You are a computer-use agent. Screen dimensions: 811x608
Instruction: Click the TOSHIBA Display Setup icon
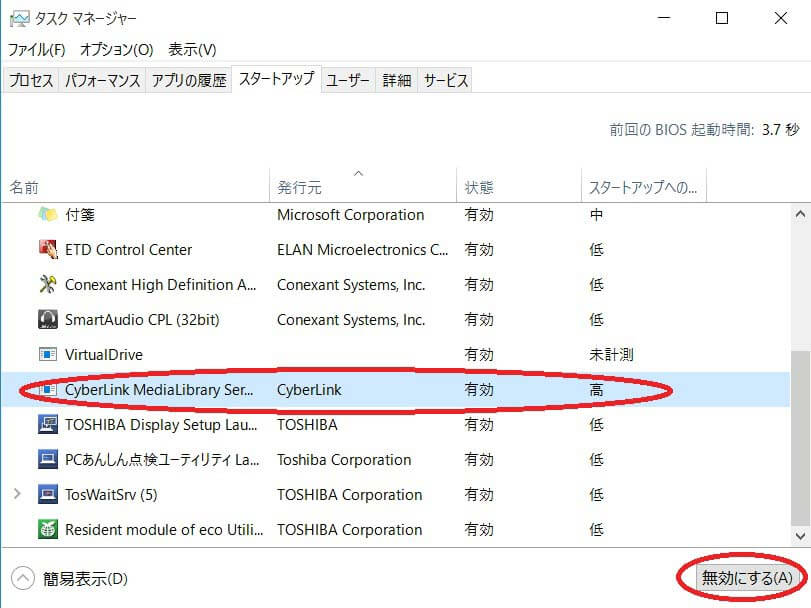(x=48, y=424)
